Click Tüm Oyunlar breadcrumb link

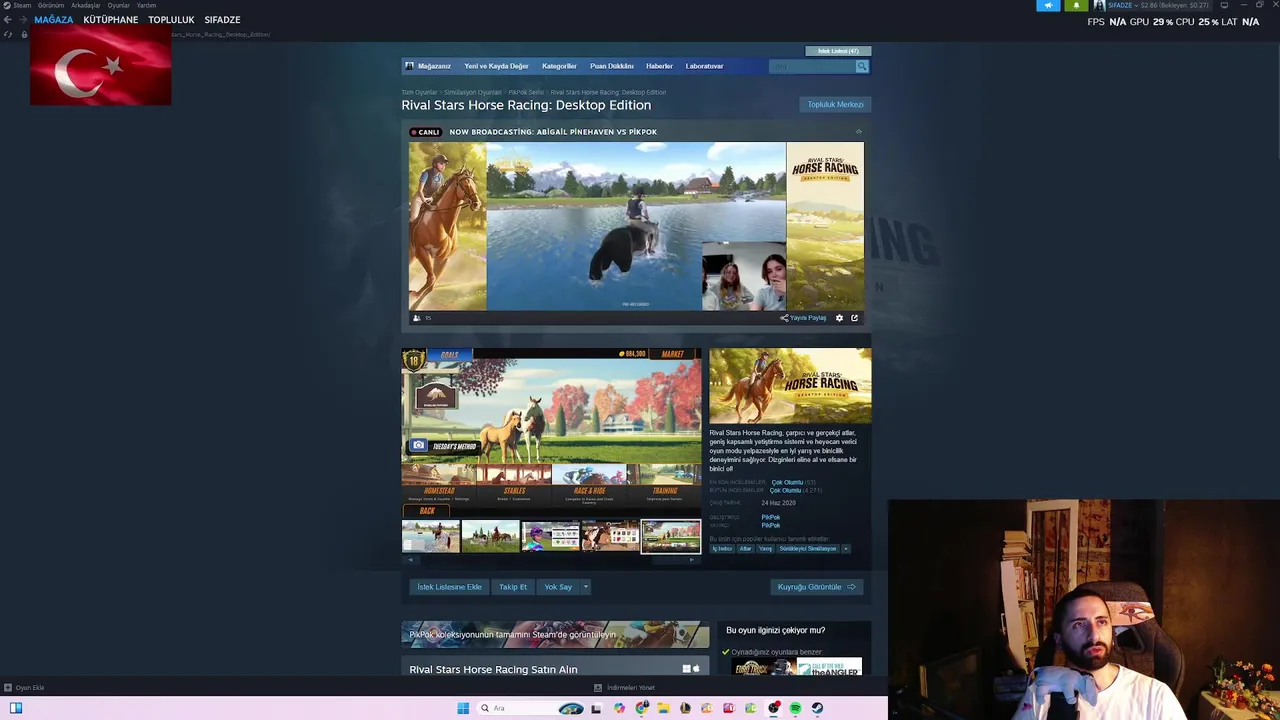tap(419, 92)
